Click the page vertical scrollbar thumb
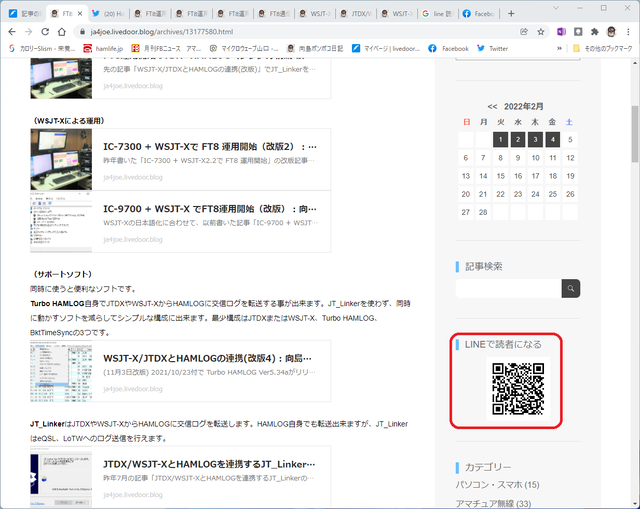Screen dimensions: 640x509 635,134
